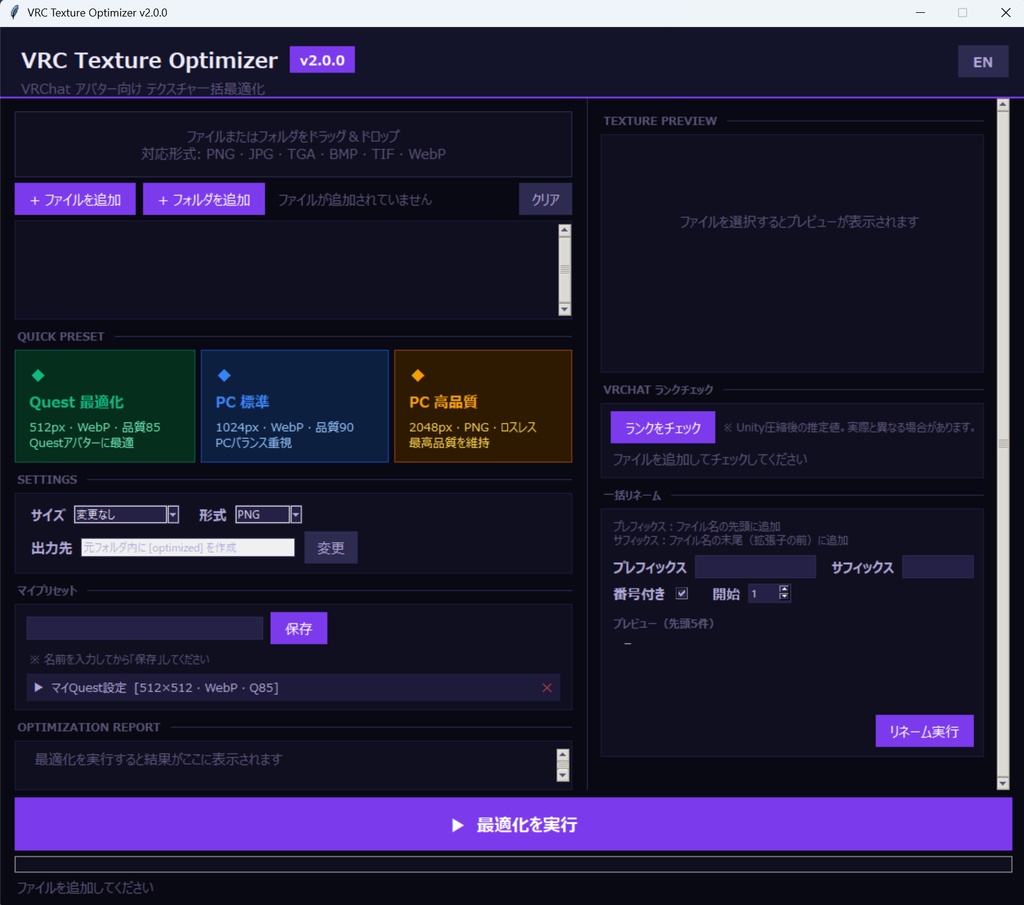
Task: Switch interface language with the EN toggle
Action: 983,61
